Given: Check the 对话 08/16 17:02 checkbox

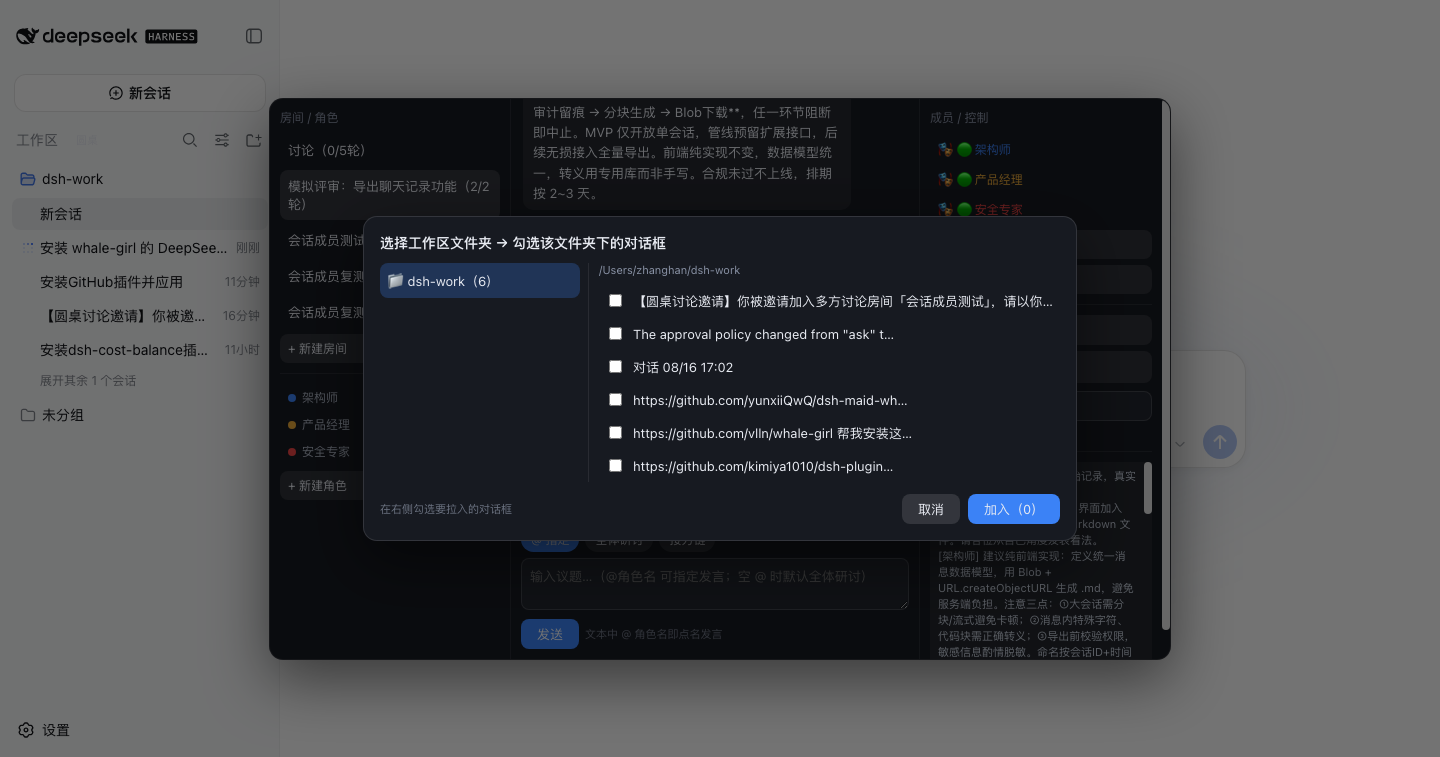Looking at the screenshot, I should point(615,366).
